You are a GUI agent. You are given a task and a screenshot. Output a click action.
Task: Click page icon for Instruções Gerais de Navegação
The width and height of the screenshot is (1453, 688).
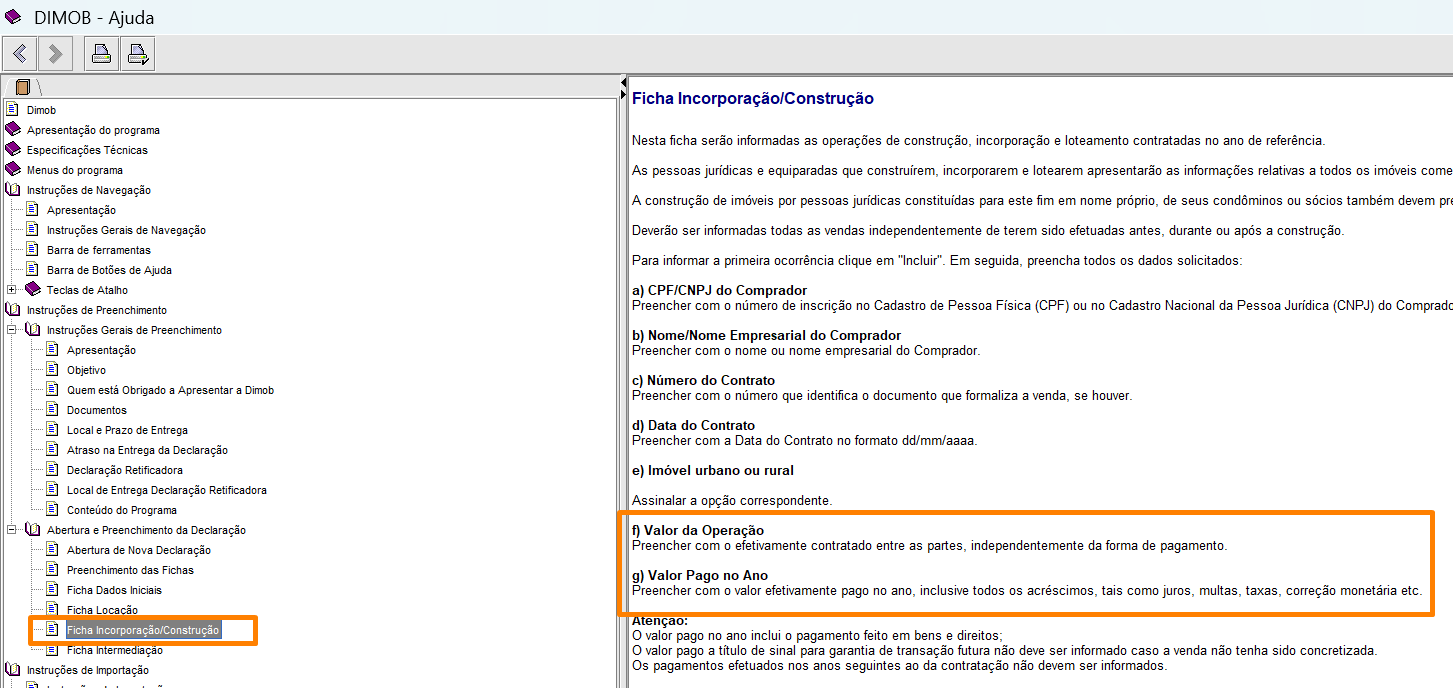32,230
